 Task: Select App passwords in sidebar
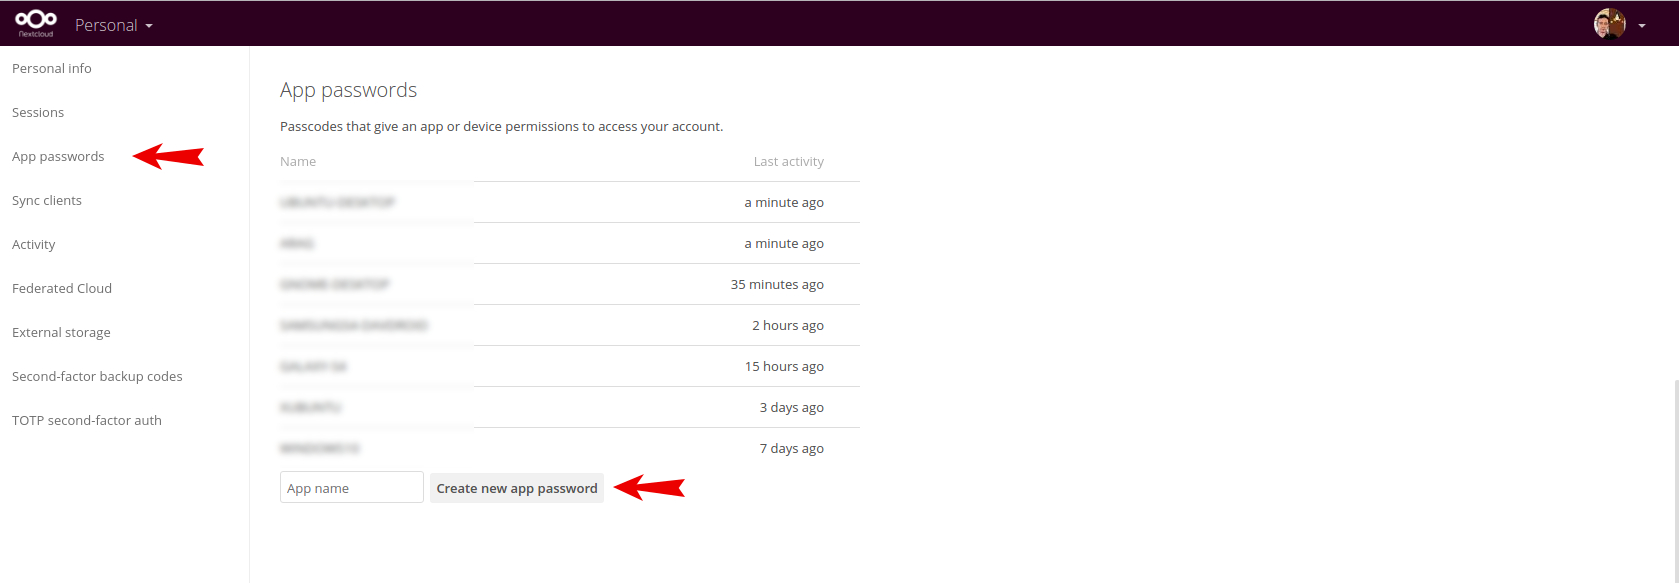[58, 156]
